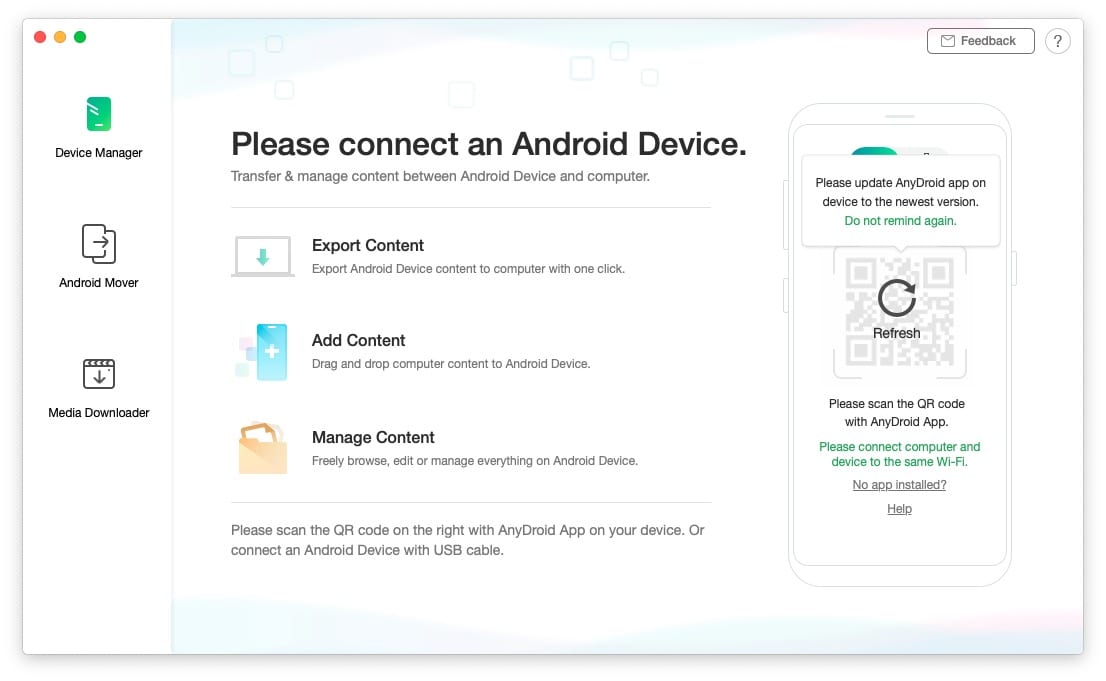Viewport: 1106px width, 681px height.
Task: Close the window with red button
Action: 40,37
